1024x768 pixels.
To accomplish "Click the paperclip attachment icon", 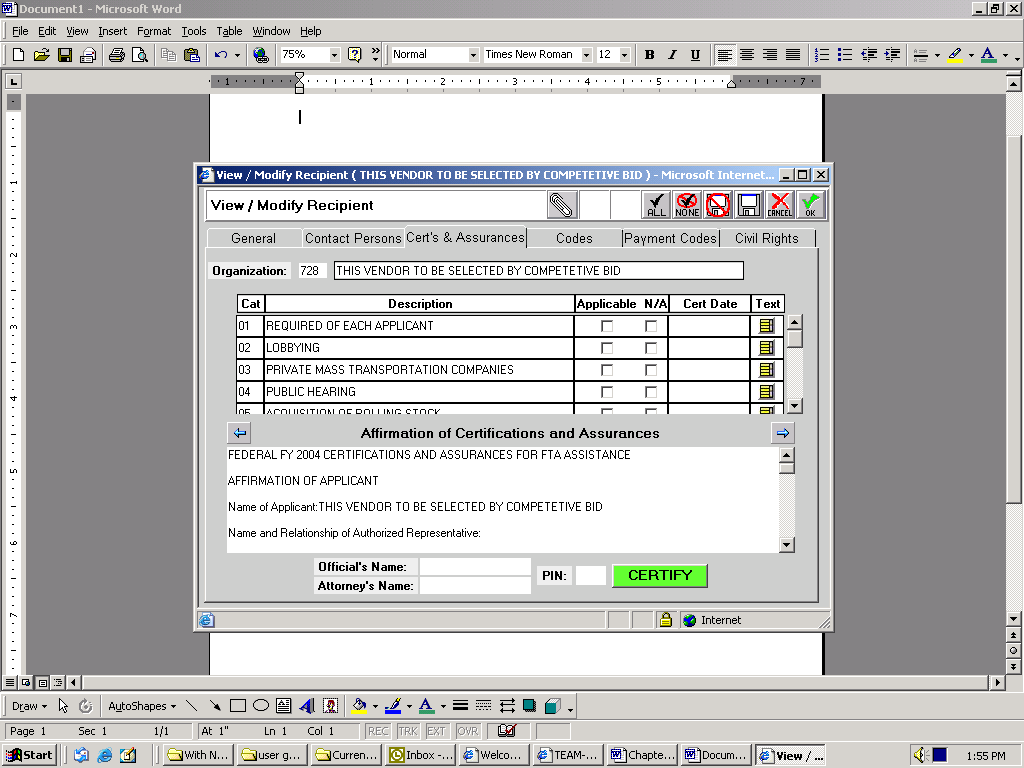I will pyautogui.click(x=562, y=205).
